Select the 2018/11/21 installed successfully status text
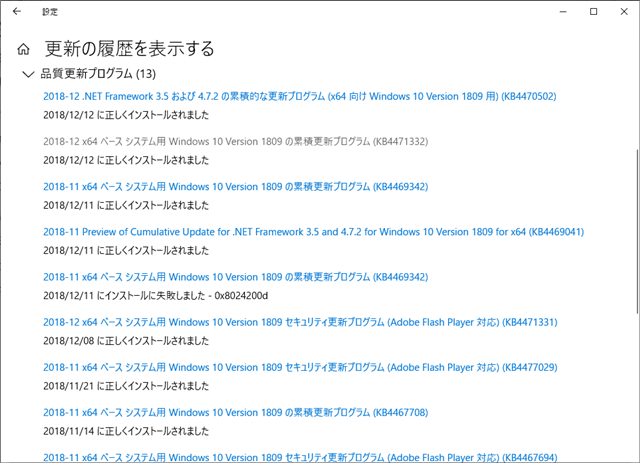This screenshot has height=463, width=640. tap(126, 386)
